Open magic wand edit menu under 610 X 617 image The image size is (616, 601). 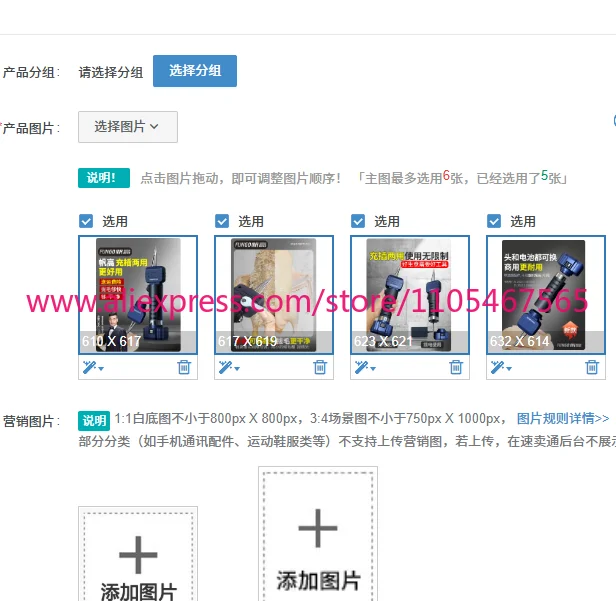93,368
